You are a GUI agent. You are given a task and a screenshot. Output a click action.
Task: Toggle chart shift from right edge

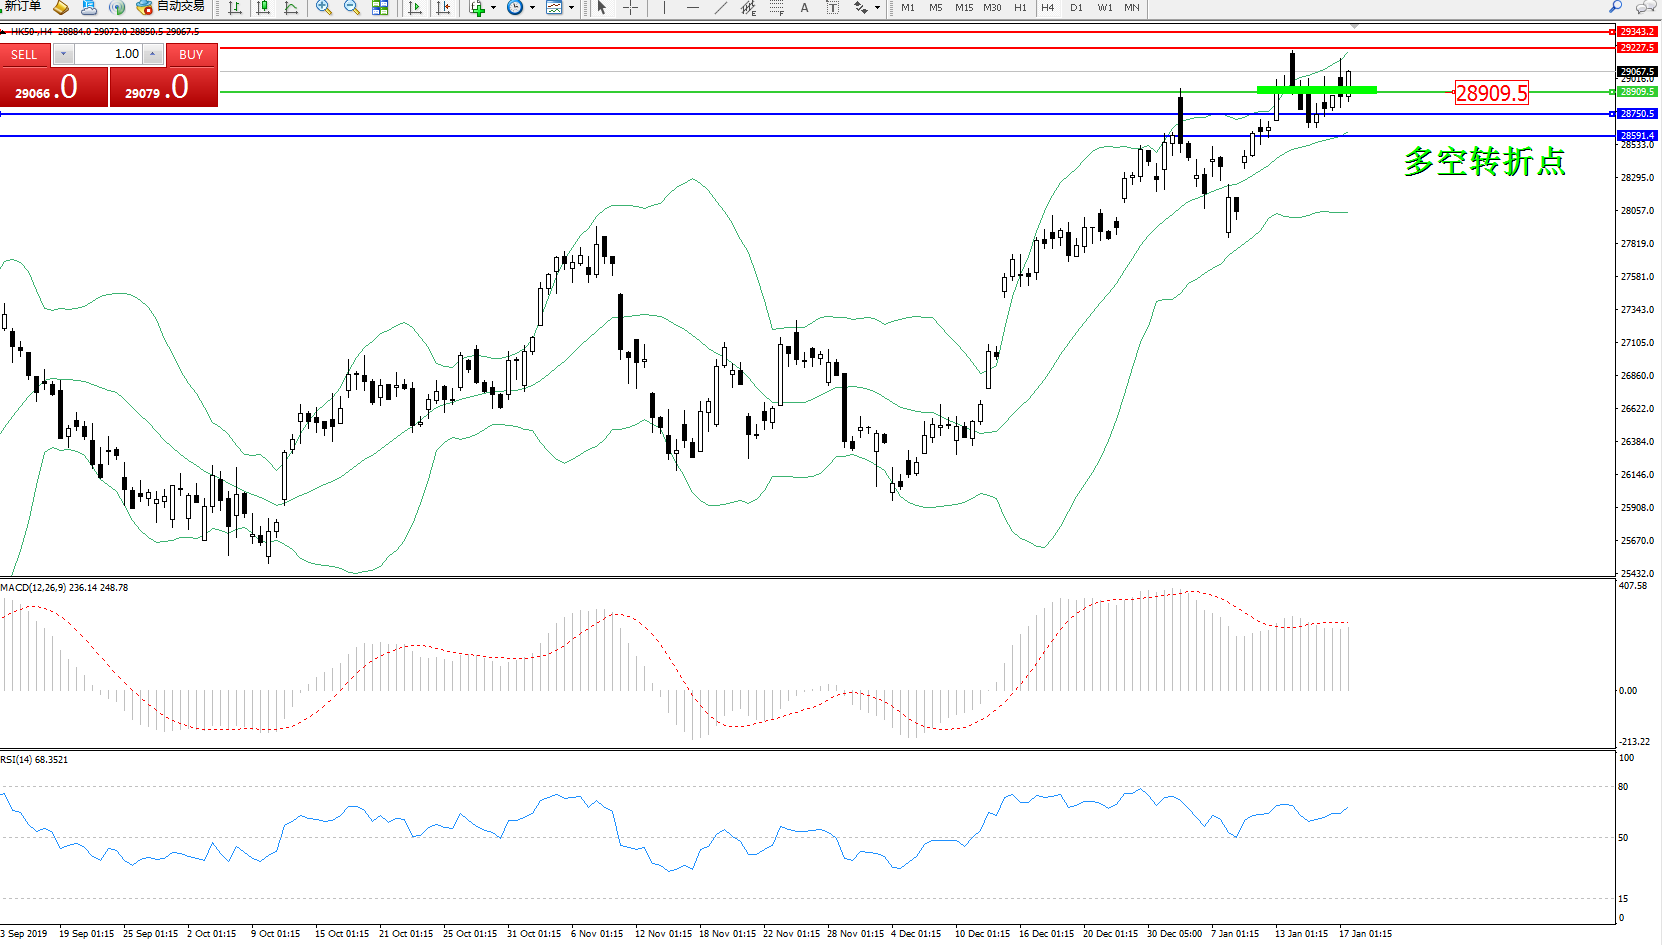(x=443, y=8)
